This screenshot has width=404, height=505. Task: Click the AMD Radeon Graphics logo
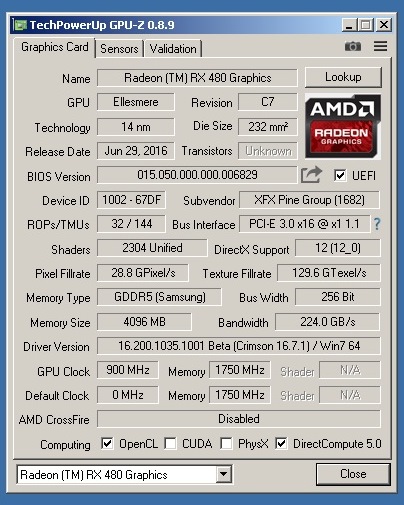(343, 126)
